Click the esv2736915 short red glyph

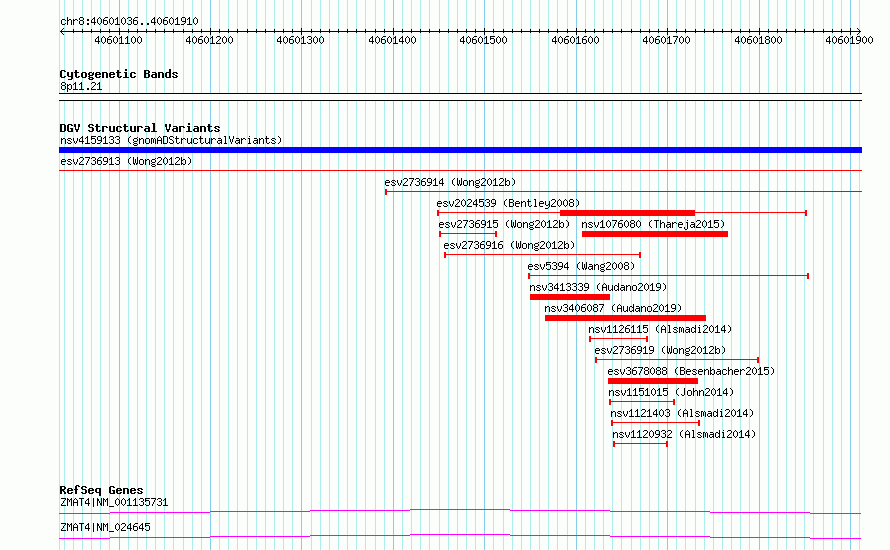[468, 234]
